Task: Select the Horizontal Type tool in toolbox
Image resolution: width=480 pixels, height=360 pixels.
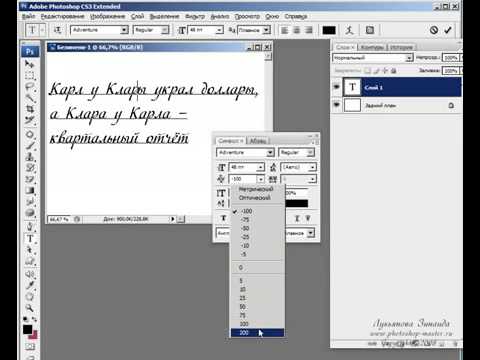Action: (30, 238)
